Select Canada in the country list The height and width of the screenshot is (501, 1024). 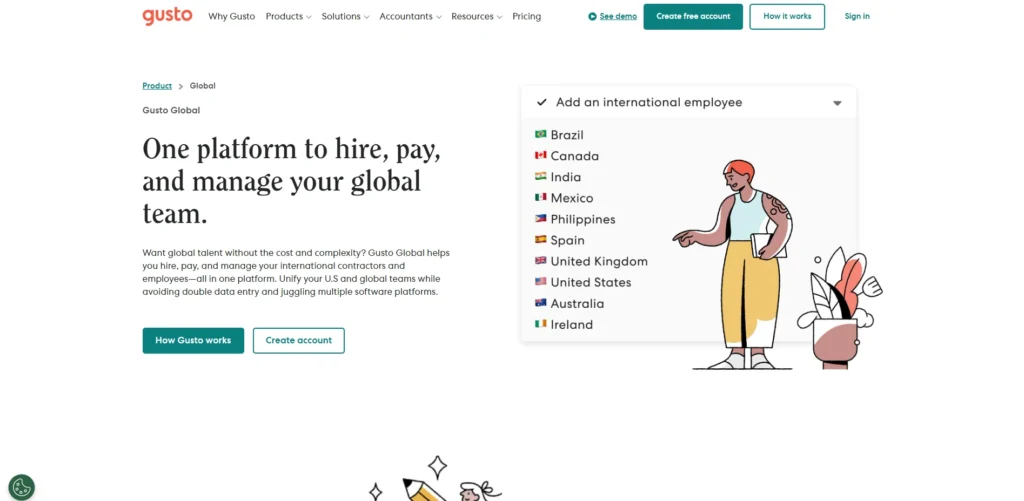coord(575,155)
